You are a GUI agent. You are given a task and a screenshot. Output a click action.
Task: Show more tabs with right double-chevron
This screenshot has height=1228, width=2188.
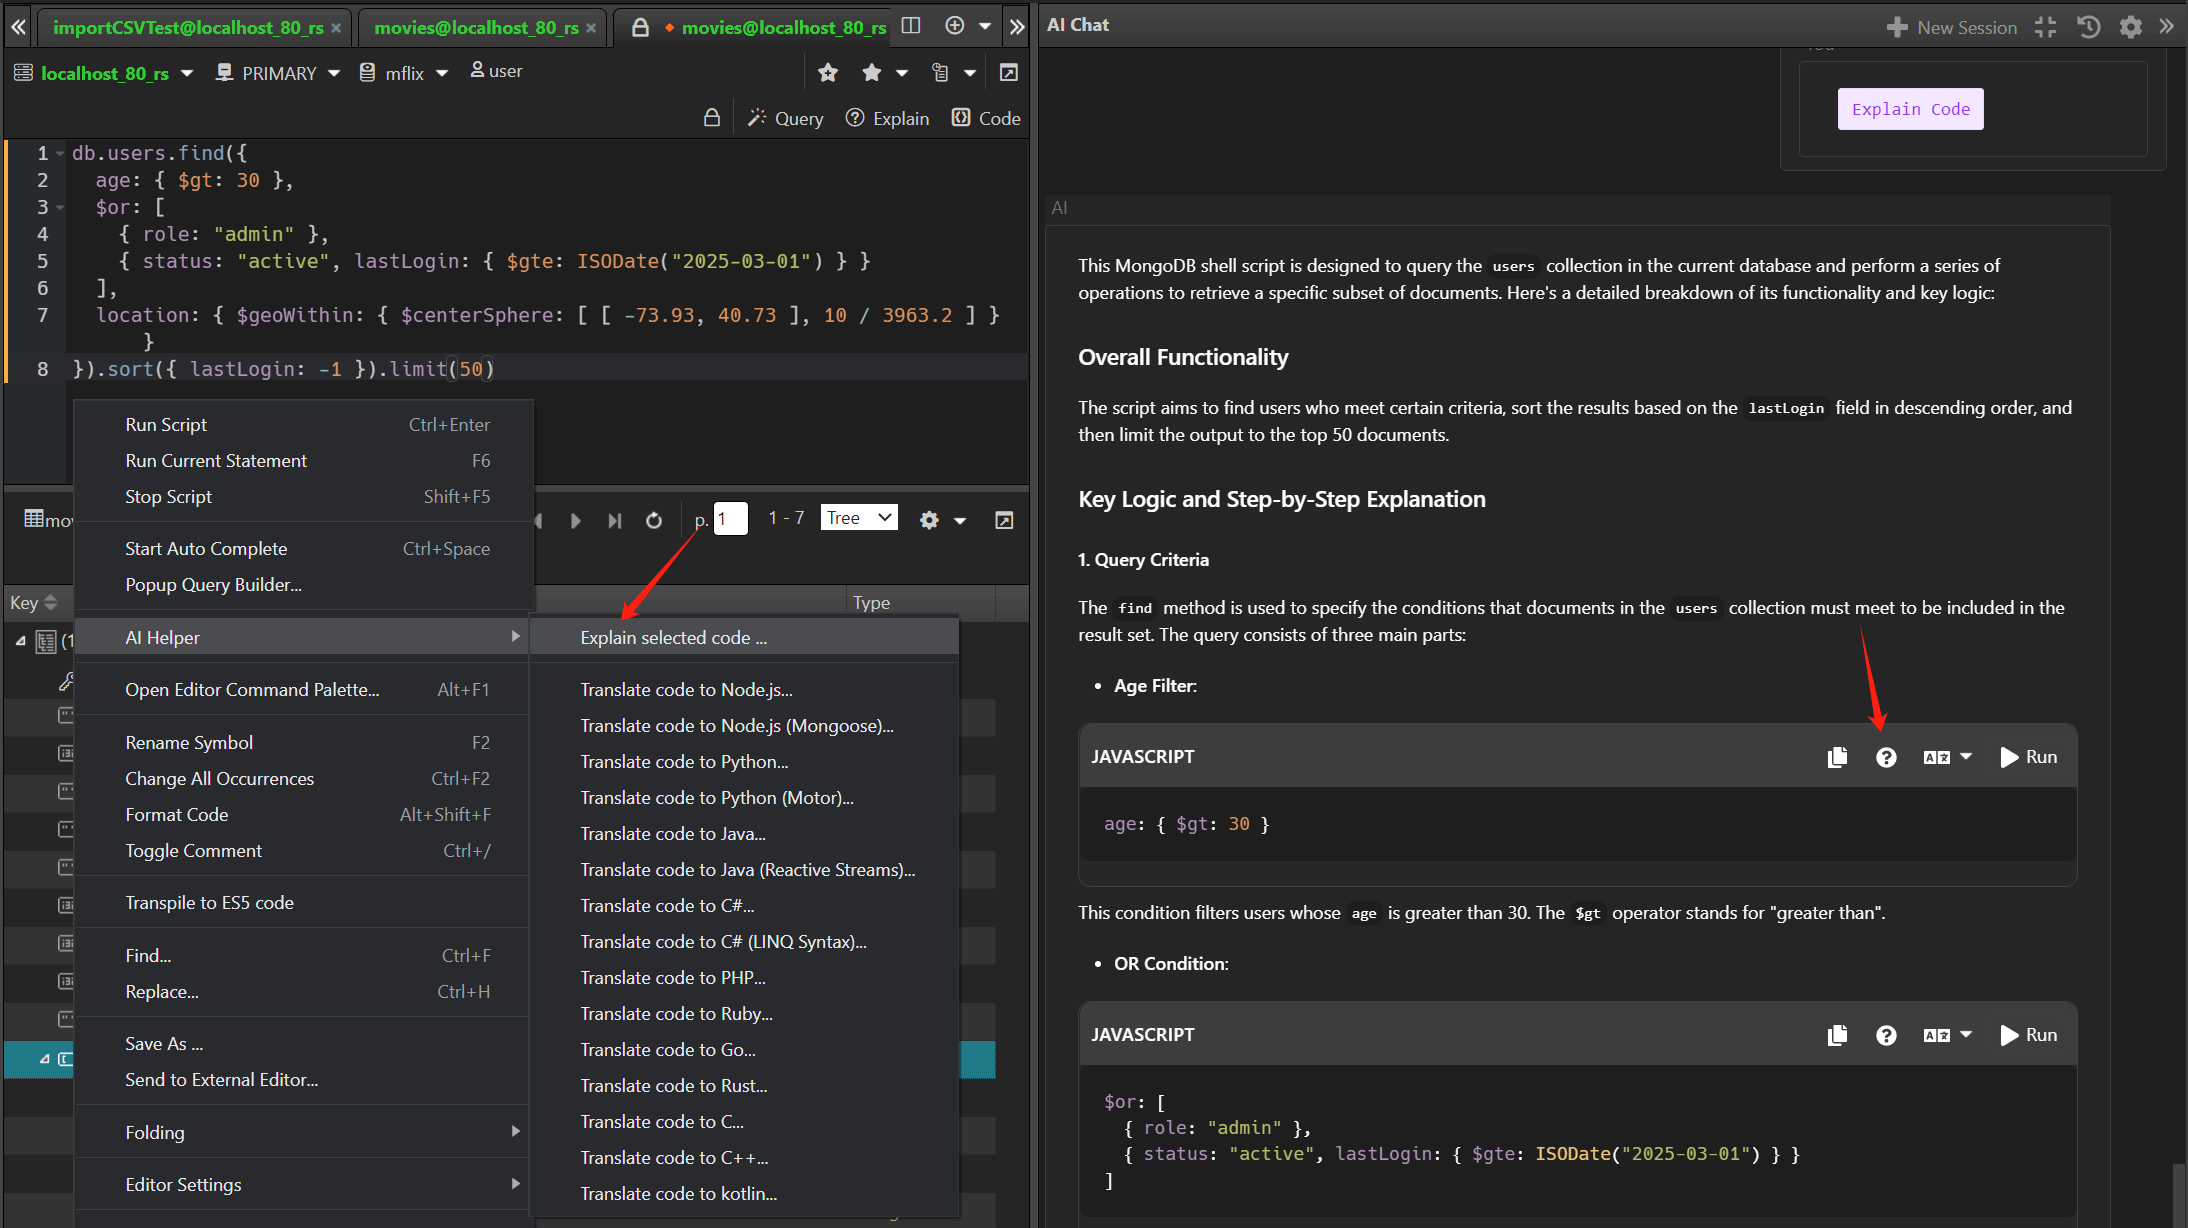[1017, 27]
